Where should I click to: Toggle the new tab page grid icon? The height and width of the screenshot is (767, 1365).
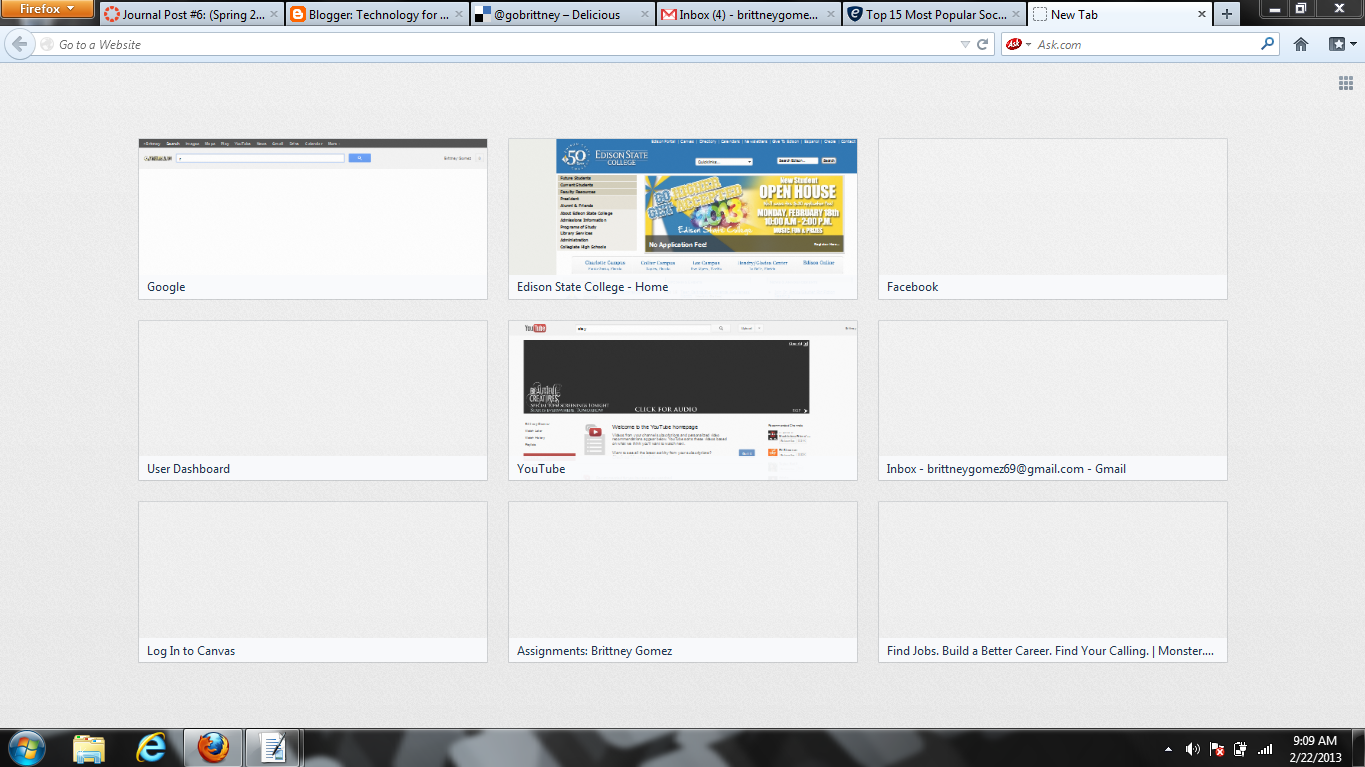tap(1346, 83)
